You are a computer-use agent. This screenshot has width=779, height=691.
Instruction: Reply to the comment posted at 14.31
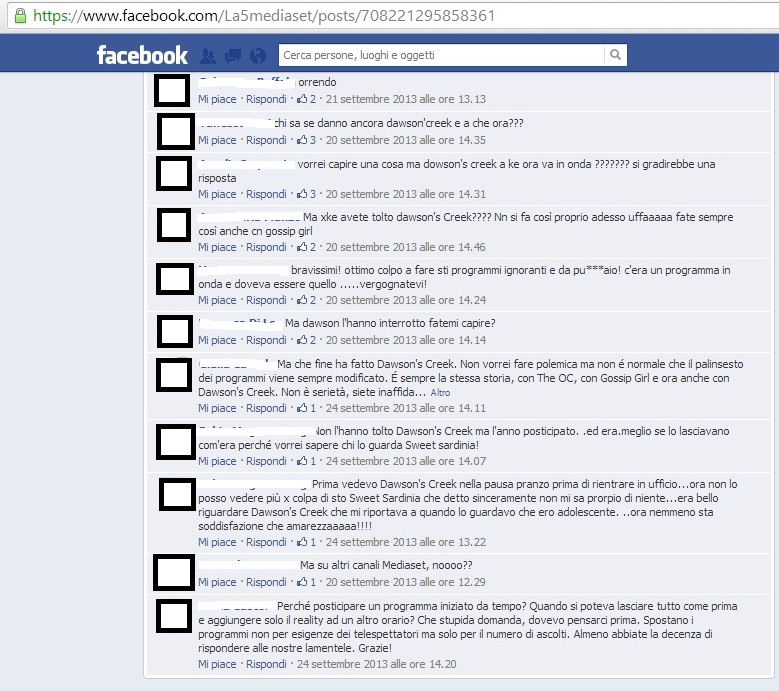(x=266, y=194)
